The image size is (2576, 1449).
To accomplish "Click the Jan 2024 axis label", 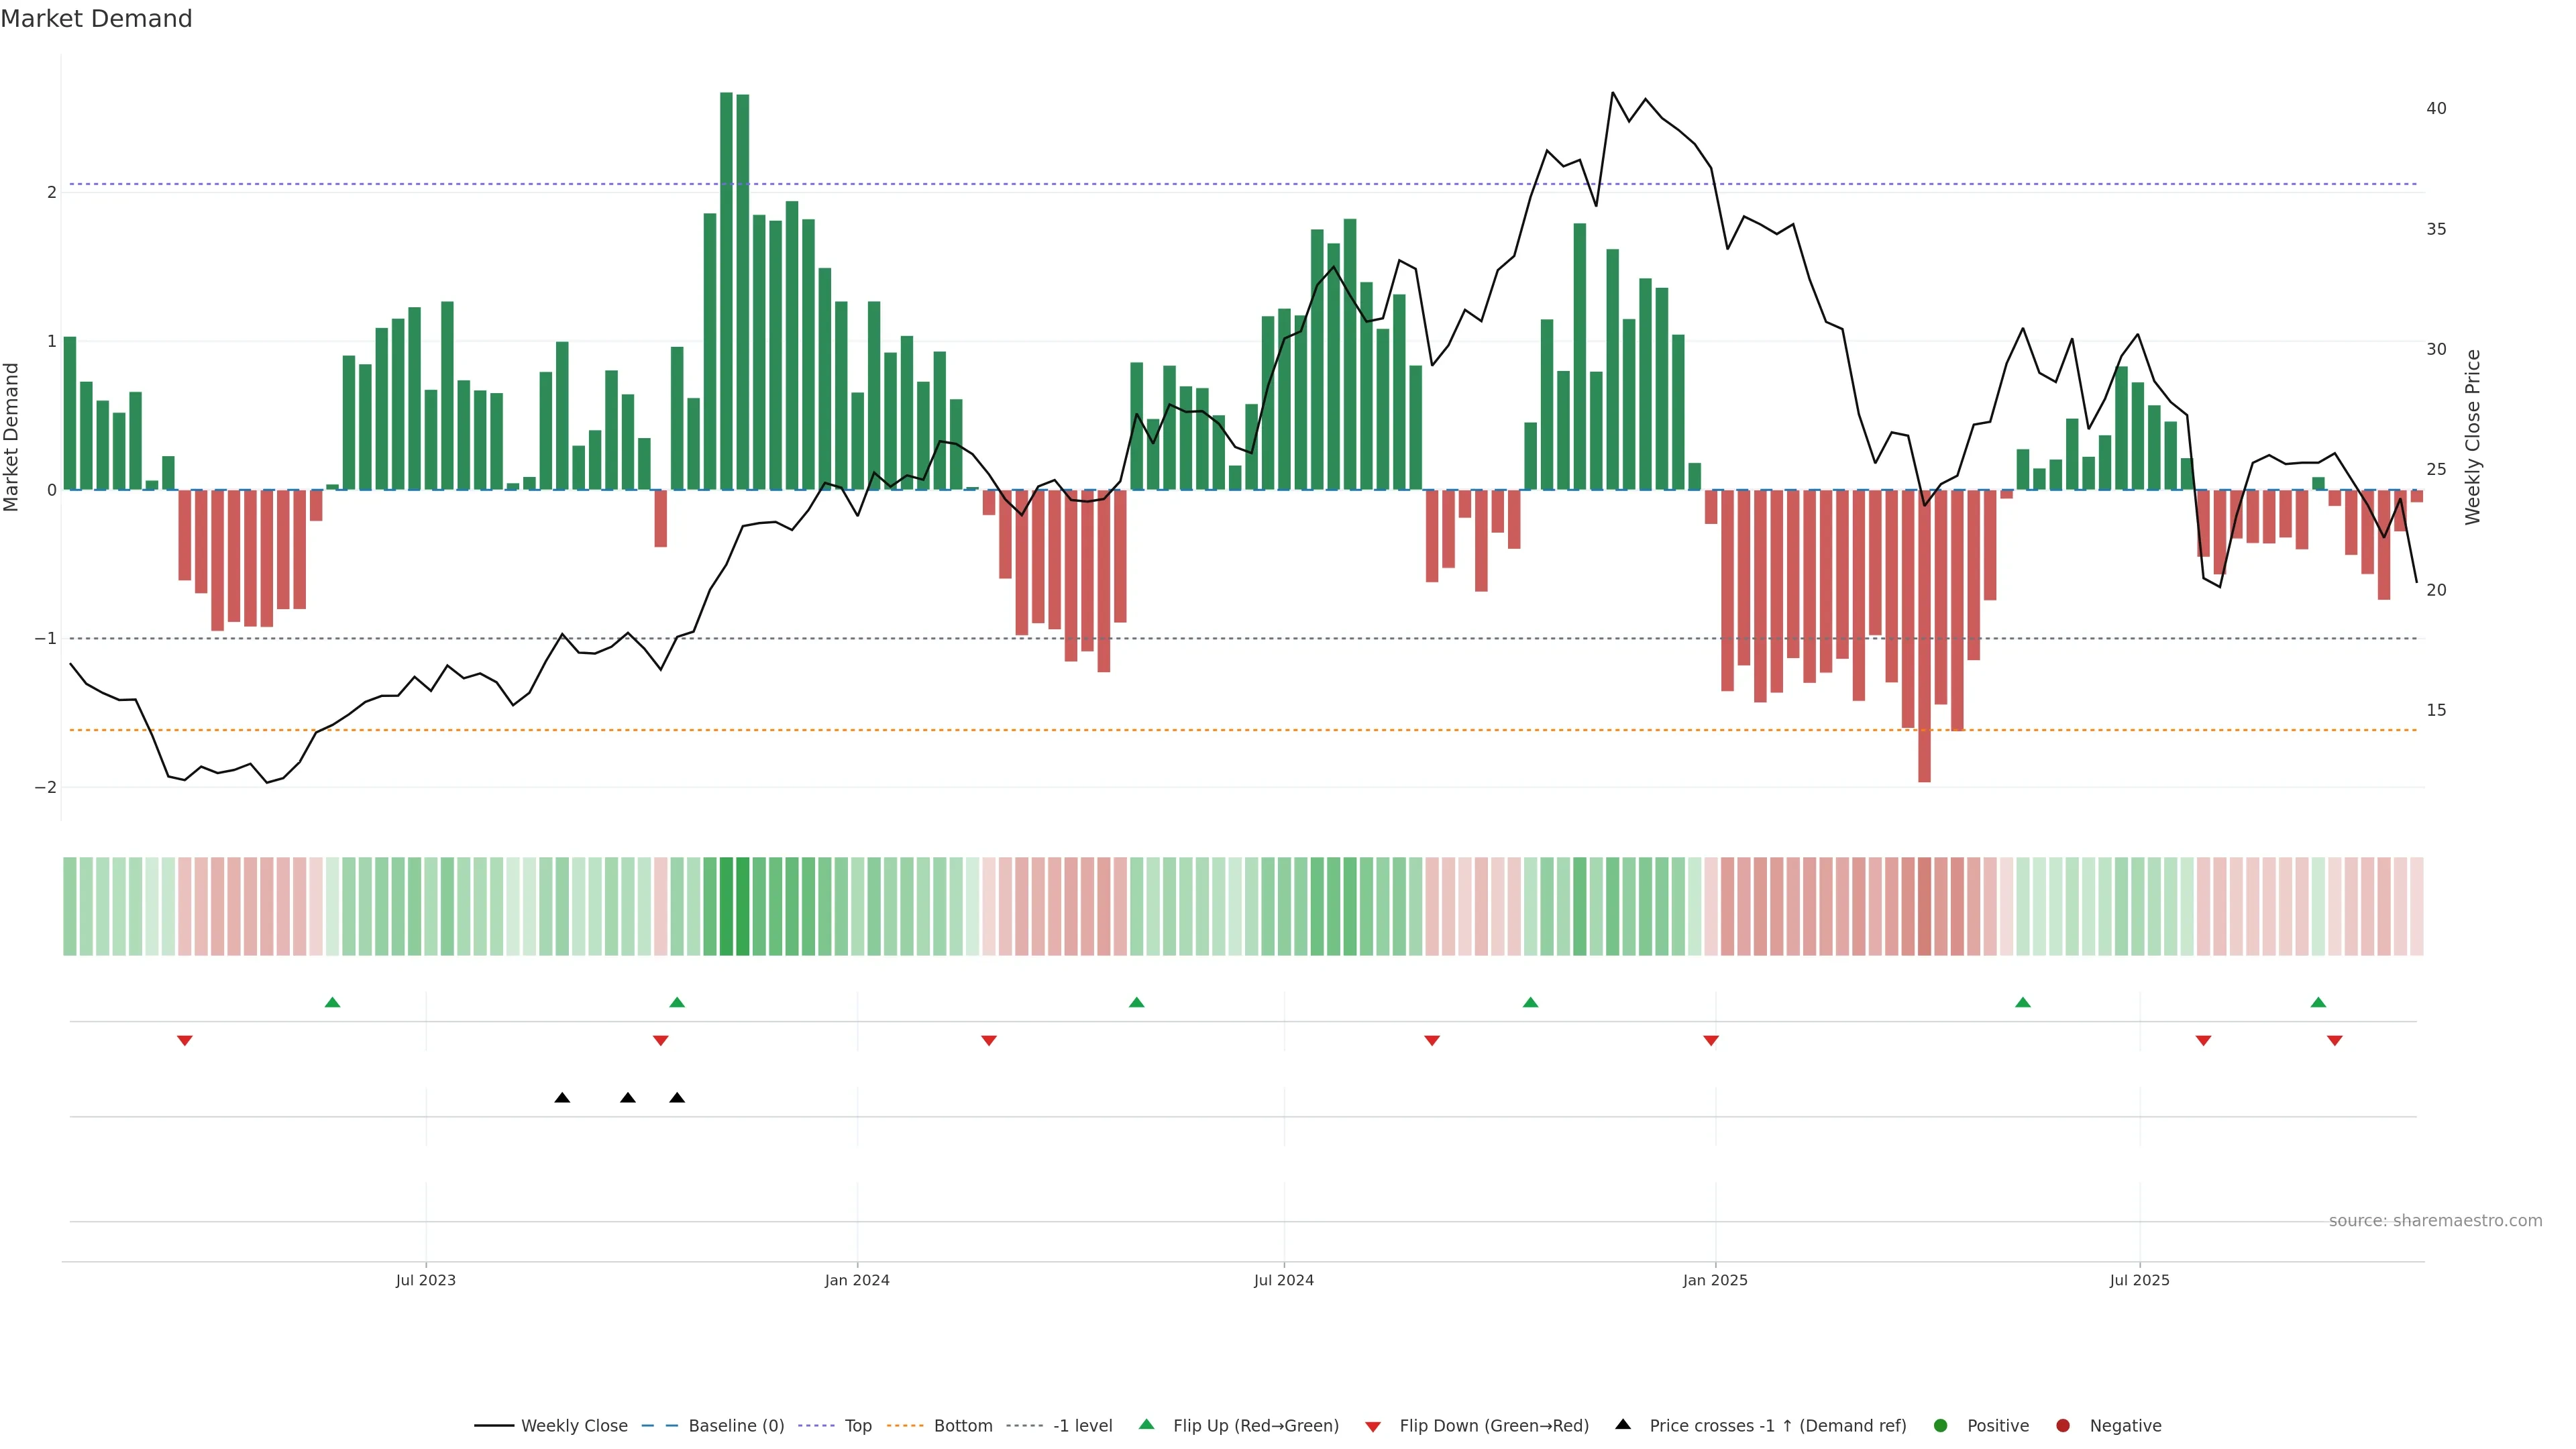I will tap(857, 1280).
